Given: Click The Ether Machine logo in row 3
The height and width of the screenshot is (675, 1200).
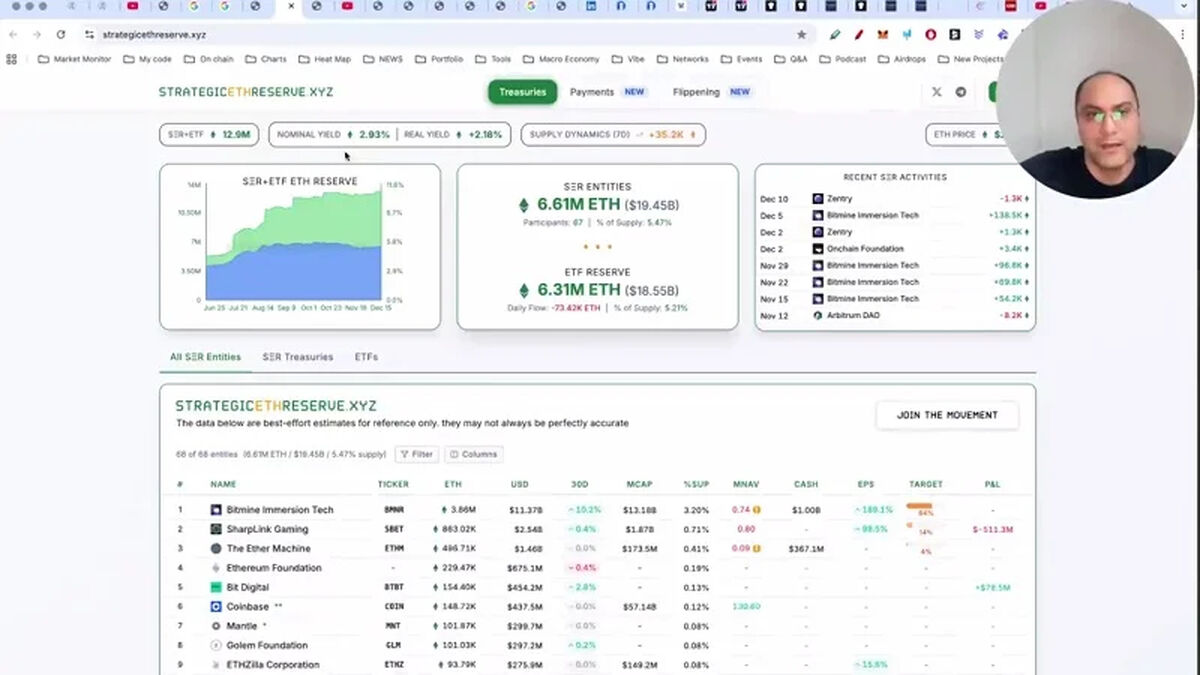Looking at the screenshot, I should point(216,548).
